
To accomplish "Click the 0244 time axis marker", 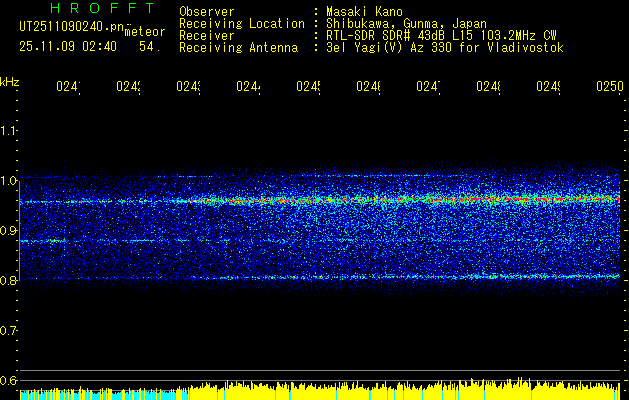I will point(248,87).
